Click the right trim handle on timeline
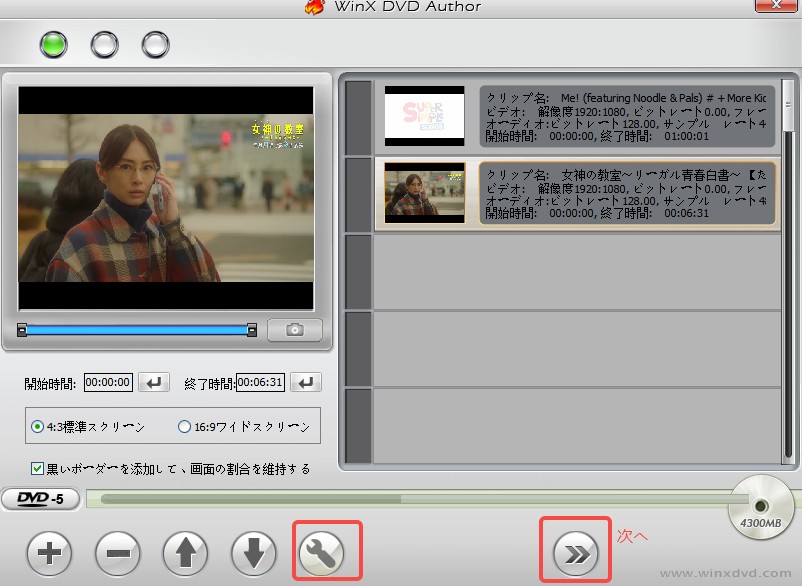Image resolution: width=802 pixels, height=586 pixels. coord(252,330)
